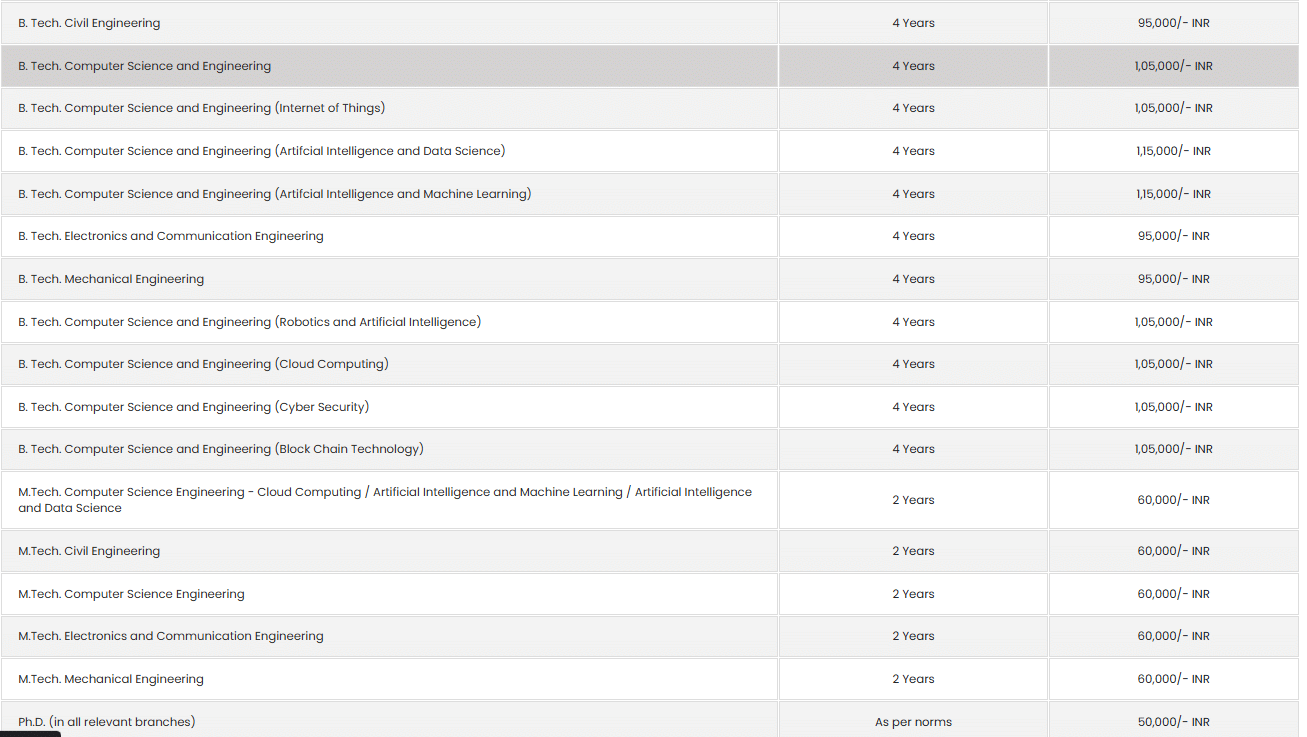
Task: Click the 'As per norms' duration cell
Action: tap(913, 722)
